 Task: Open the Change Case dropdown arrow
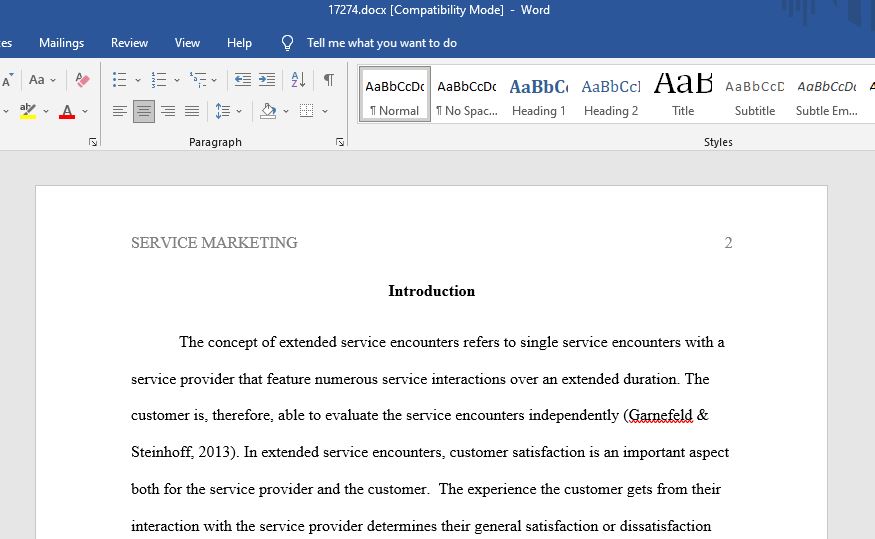pyautogui.click(x=53, y=80)
